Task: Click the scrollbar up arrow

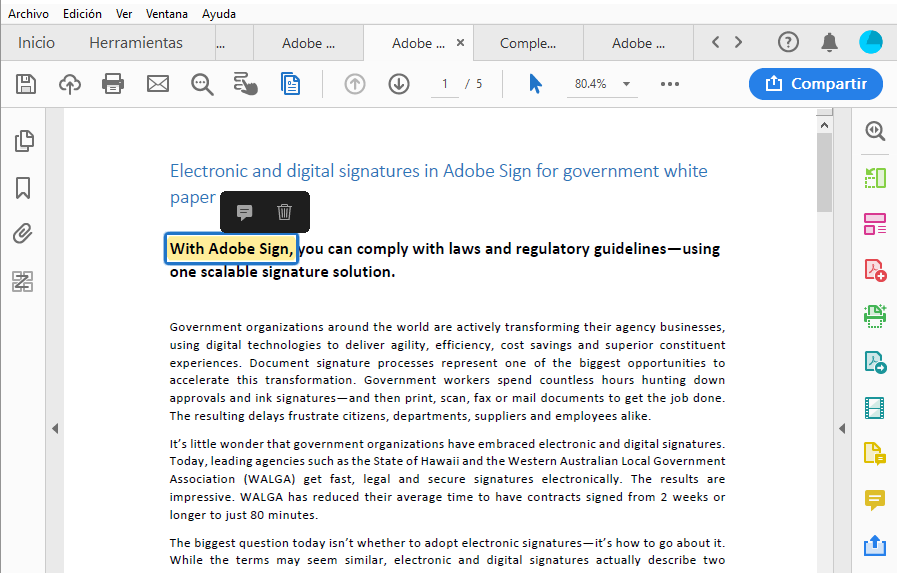Action: [824, 125]
